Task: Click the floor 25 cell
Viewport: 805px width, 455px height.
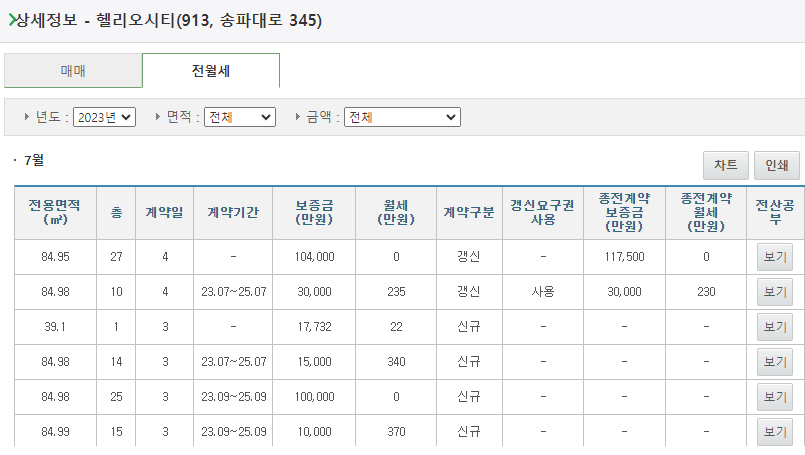Action: click(116, 396)
